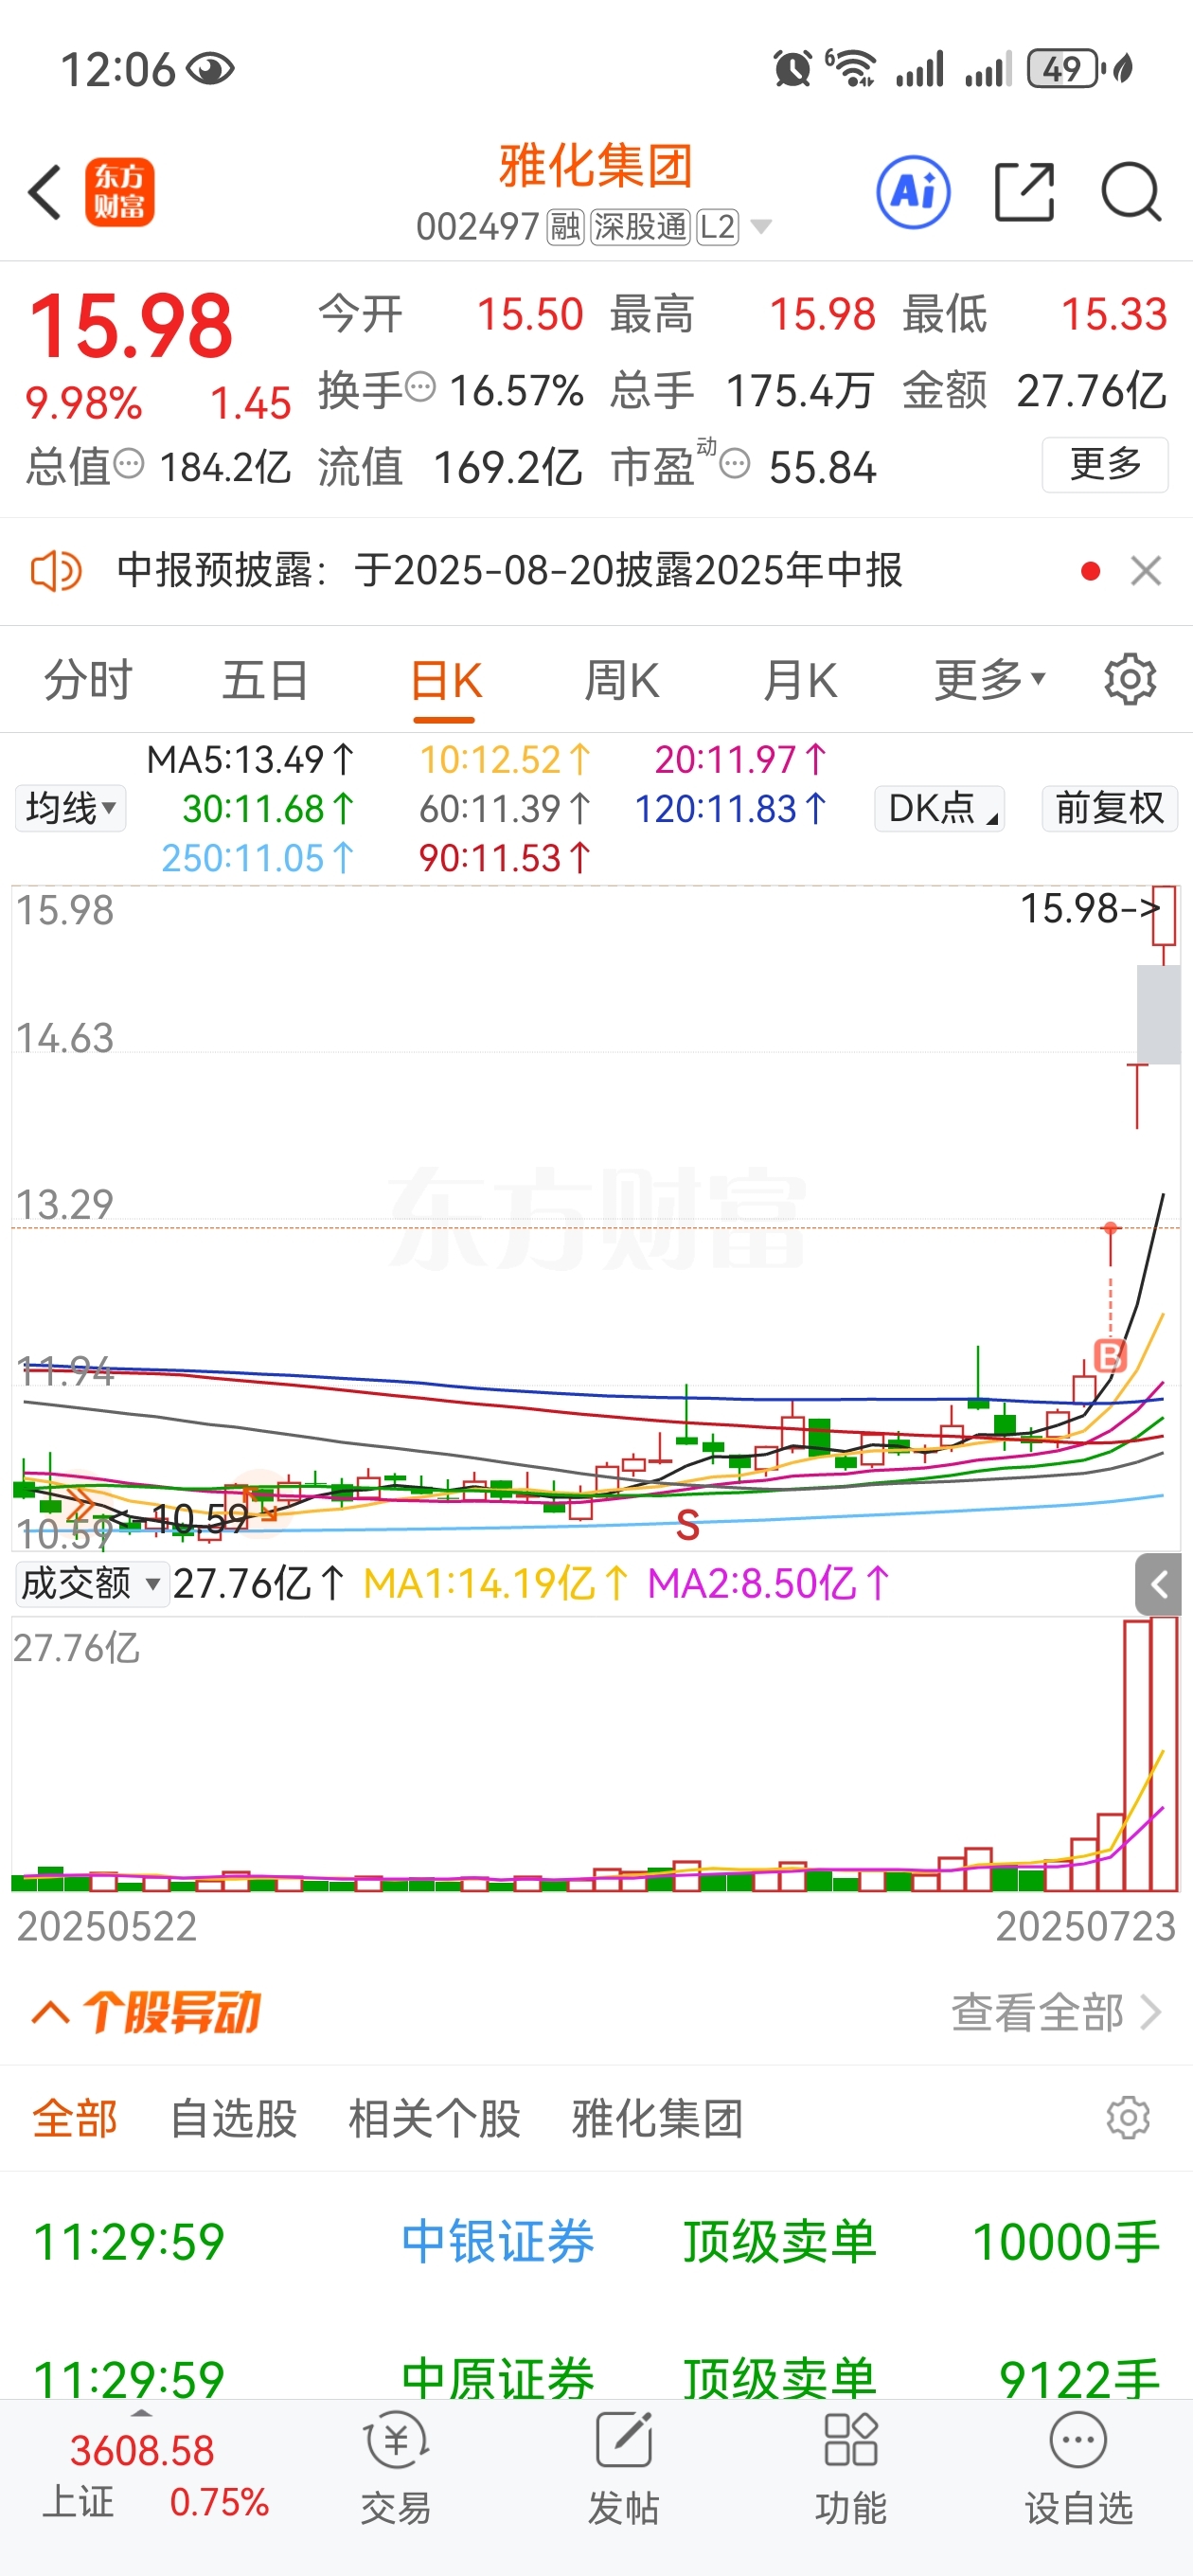Tap the eye icon beside the clock
The height and width of the screenshot is (2576, 1193).
tap(210, 69)
